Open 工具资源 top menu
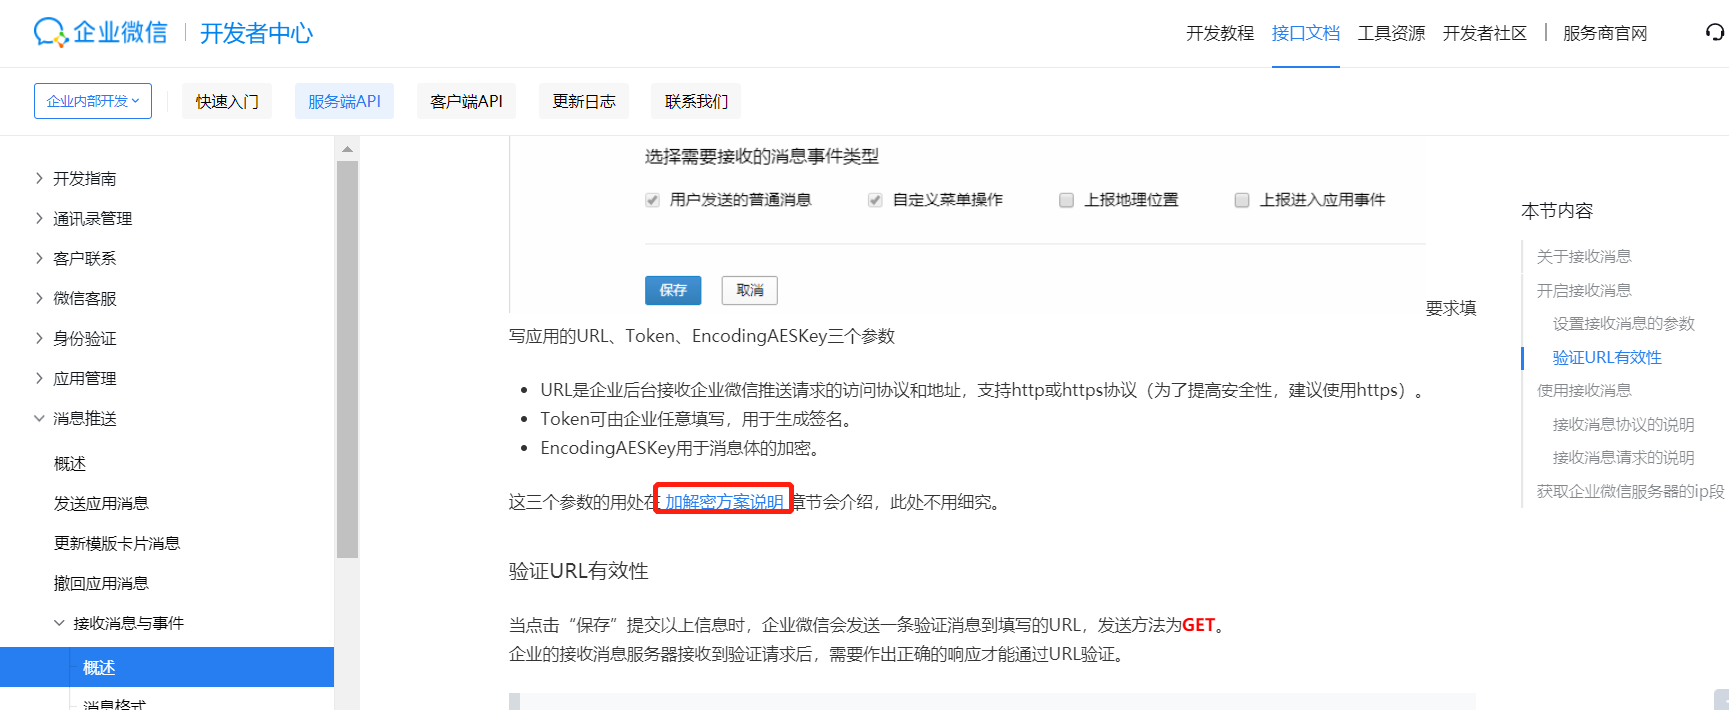1729x710 pixels. pos(1391,33)
